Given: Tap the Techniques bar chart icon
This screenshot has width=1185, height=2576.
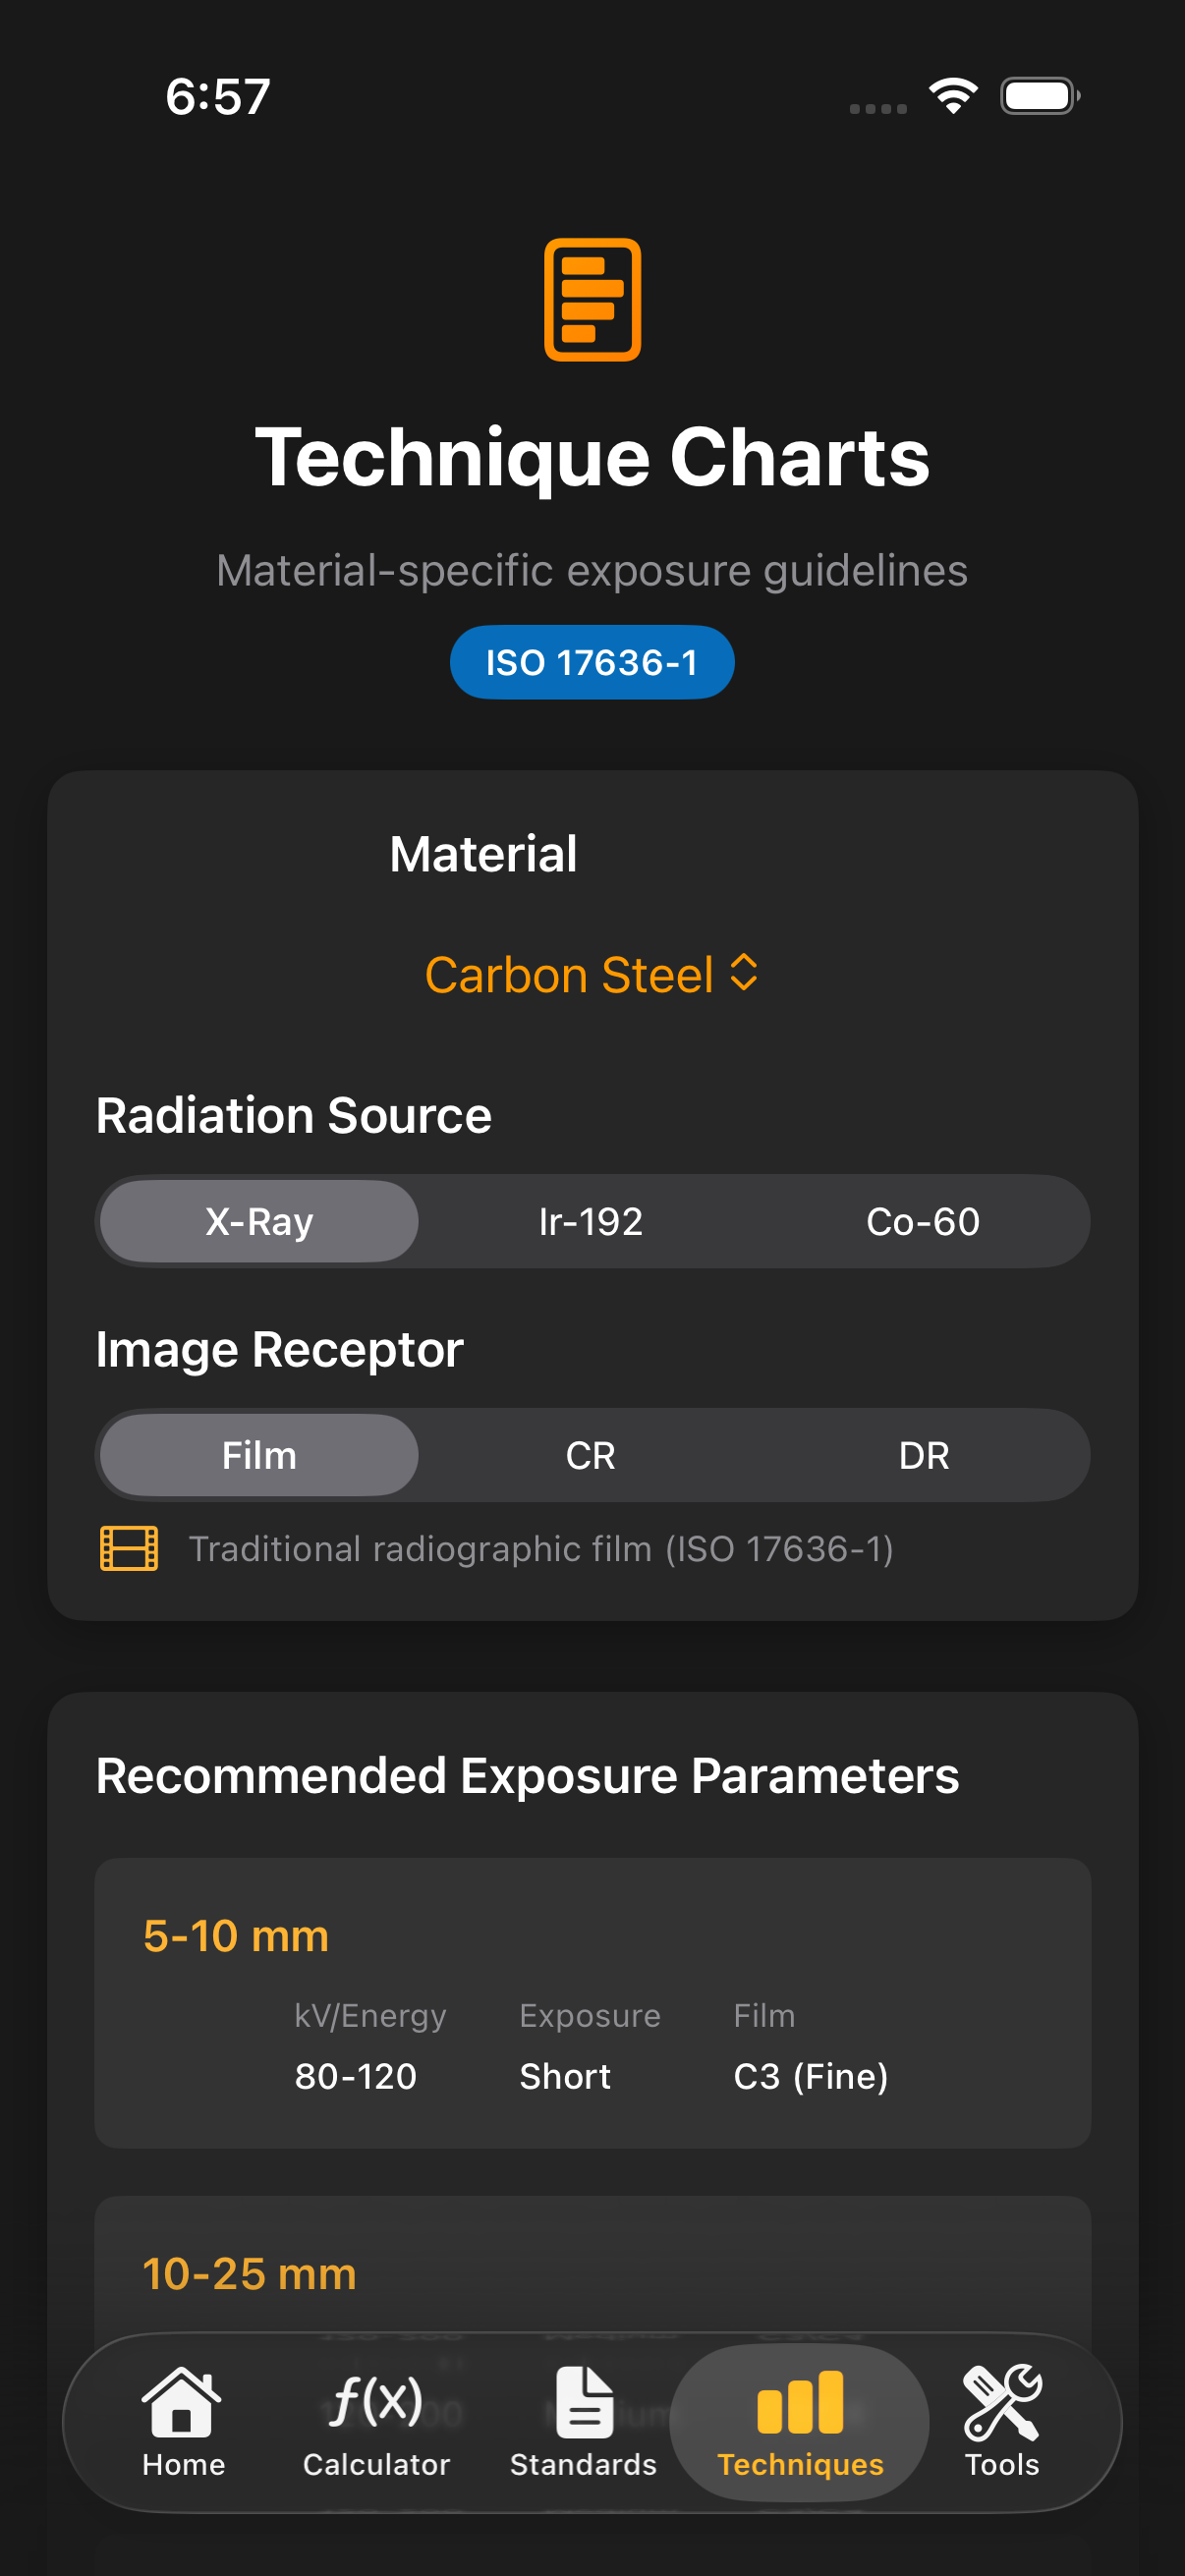Looking at the screenshot, I should click(800, 2402).
